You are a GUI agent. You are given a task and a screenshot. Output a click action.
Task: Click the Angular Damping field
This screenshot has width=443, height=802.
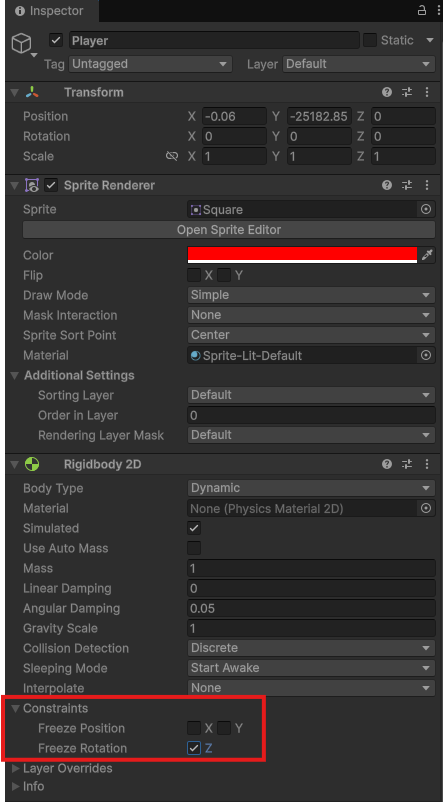pos(311,608)
